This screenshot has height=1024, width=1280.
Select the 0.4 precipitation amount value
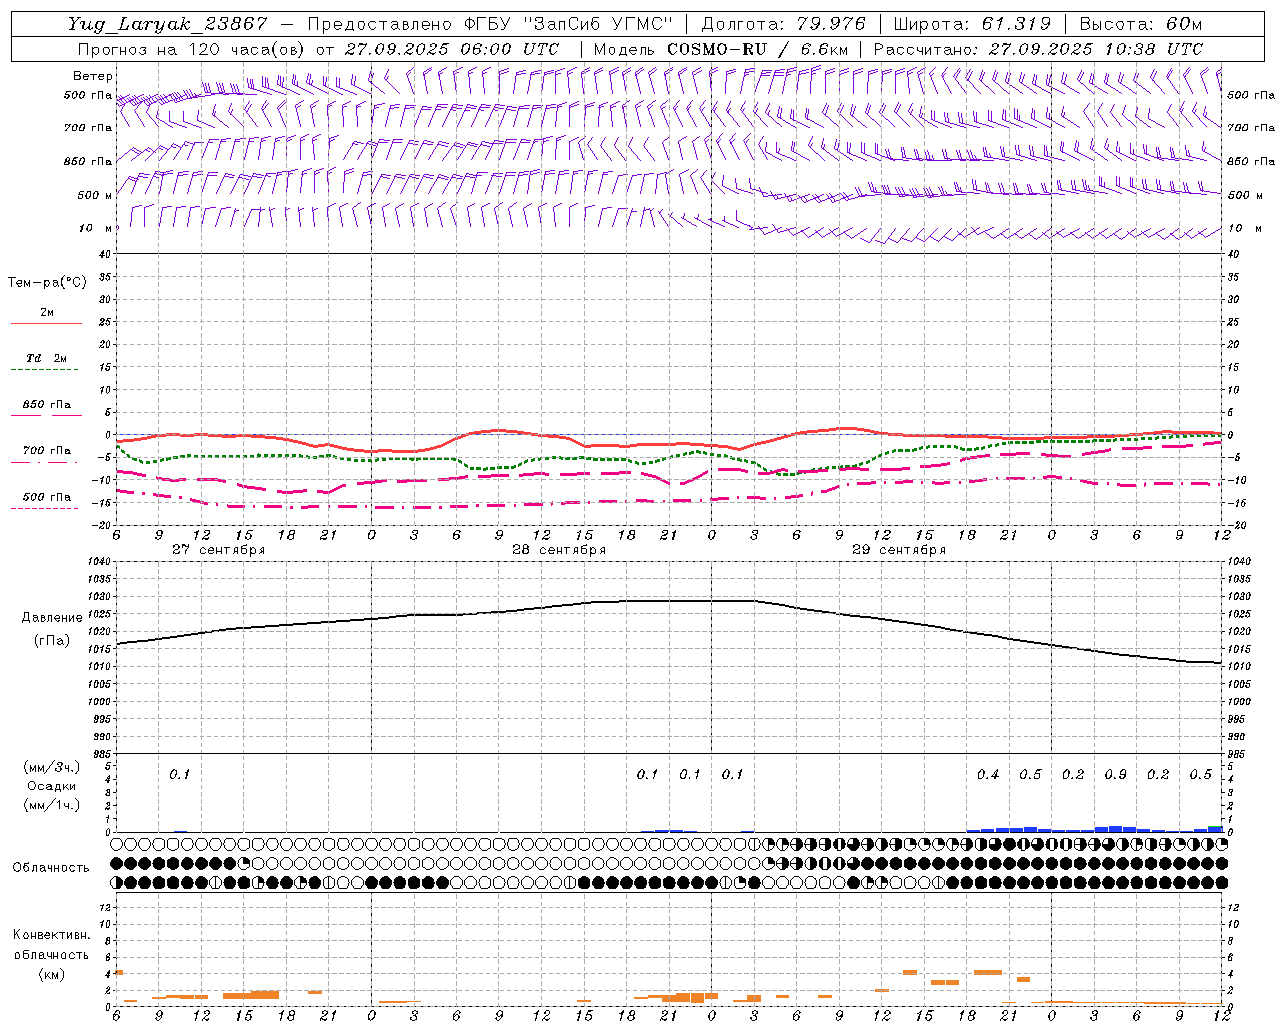(988, 774)
